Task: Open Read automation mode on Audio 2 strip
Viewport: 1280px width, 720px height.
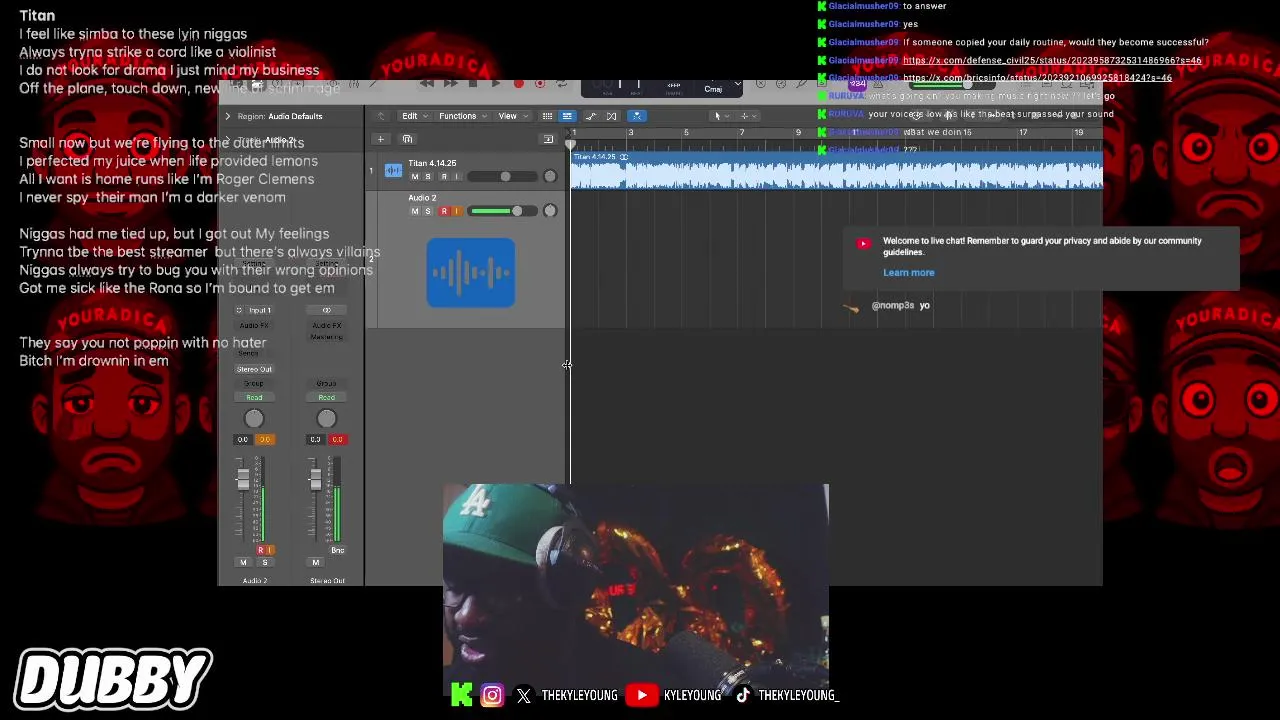Action: pos(254,398)
